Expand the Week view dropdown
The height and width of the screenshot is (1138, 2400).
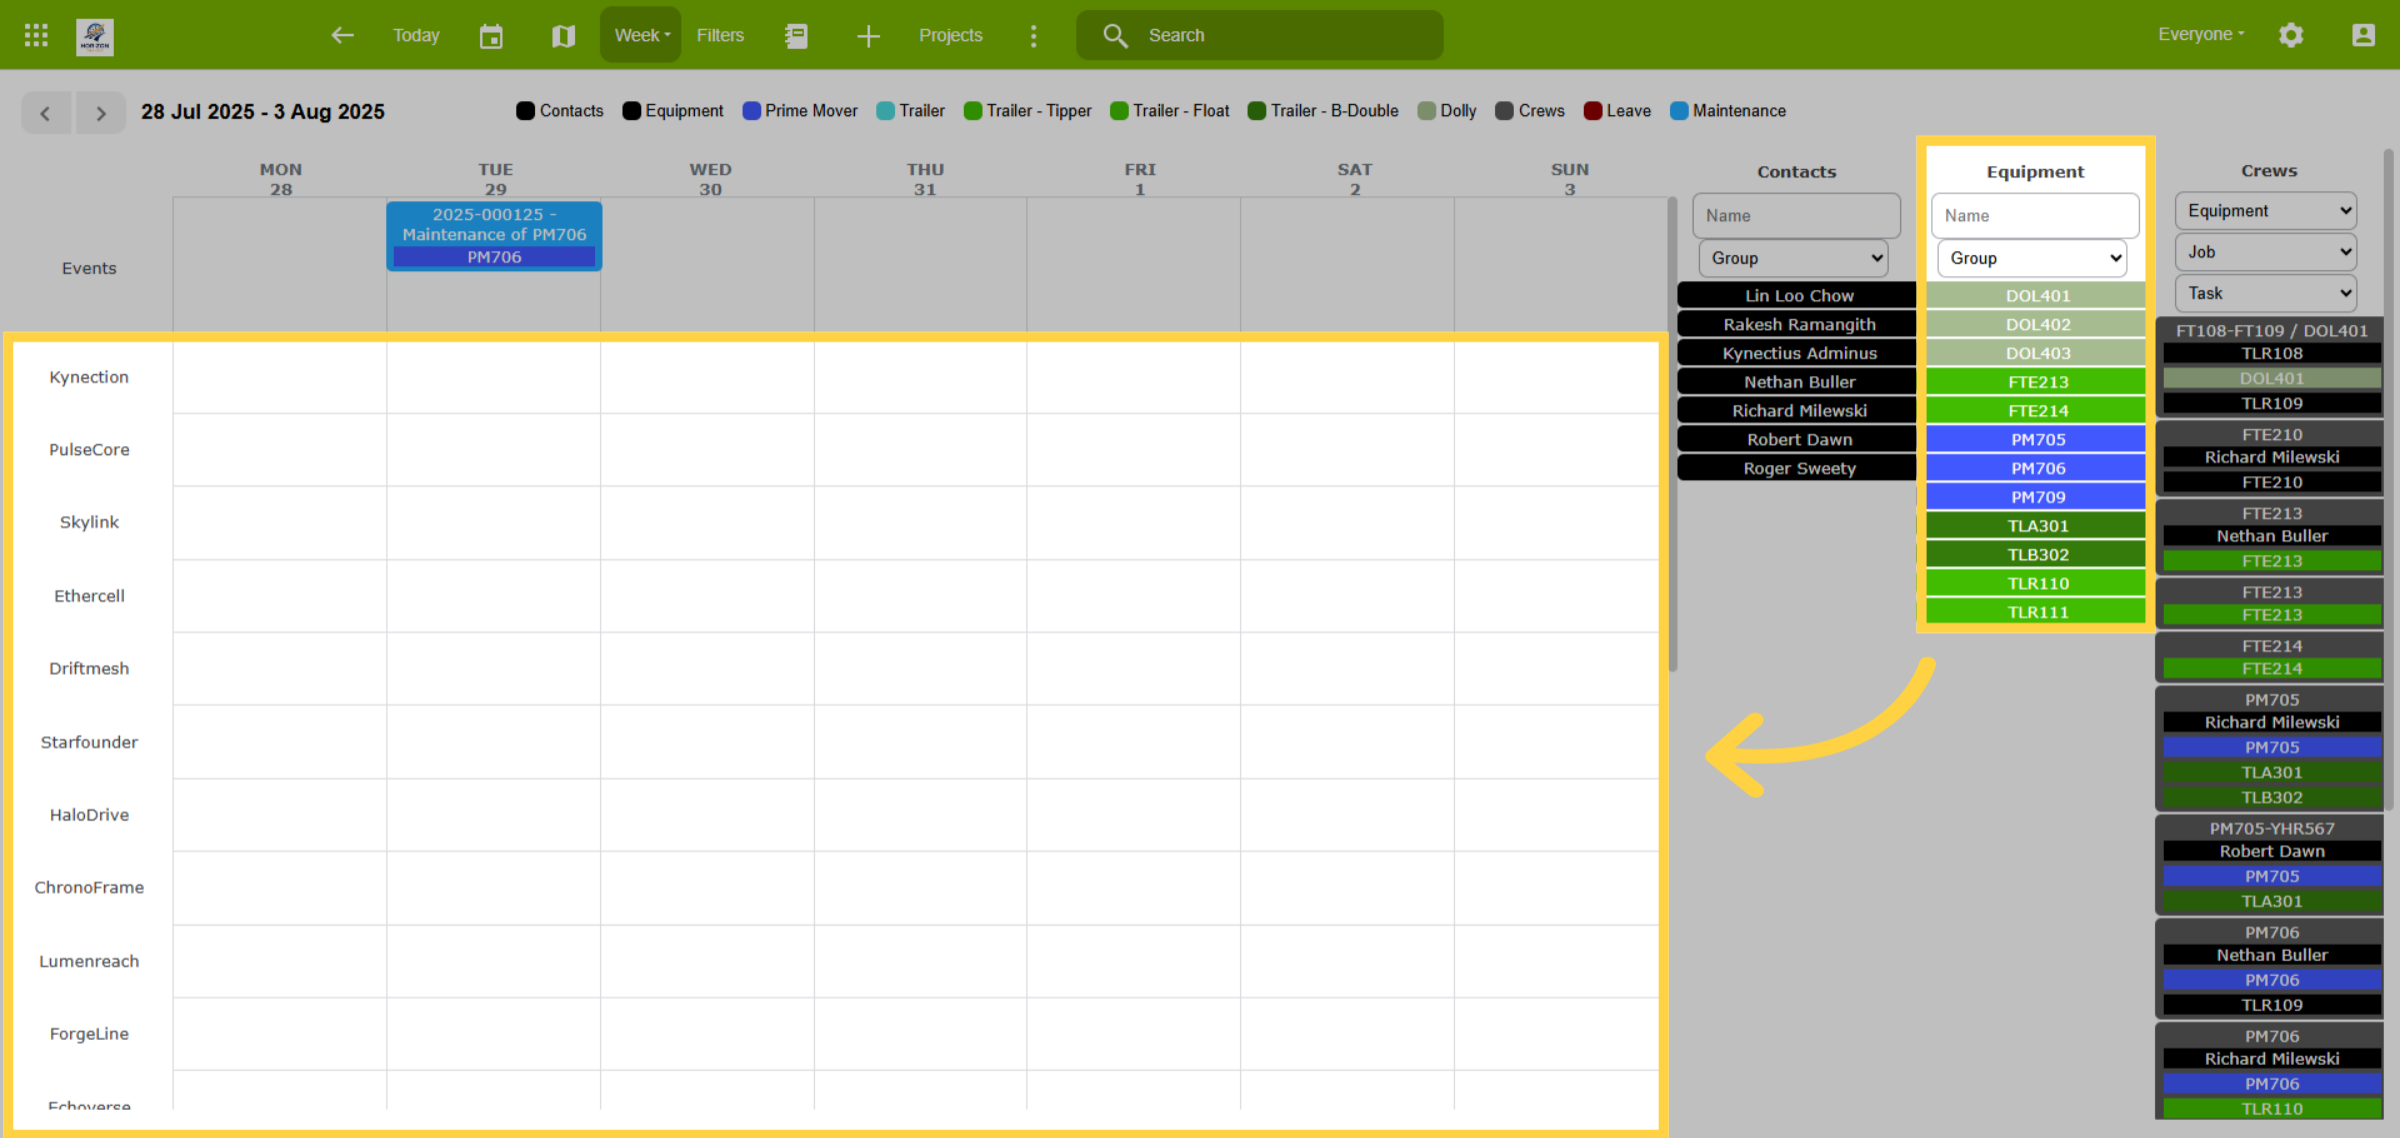(x=641, y=35)
